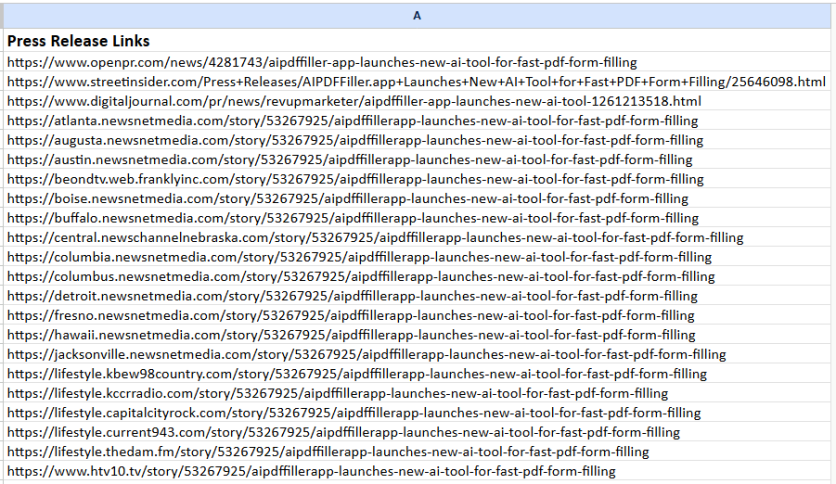Click the hawaii.newsnetmedia.com link cell
The image size is (836, 484).
(417, 335)
